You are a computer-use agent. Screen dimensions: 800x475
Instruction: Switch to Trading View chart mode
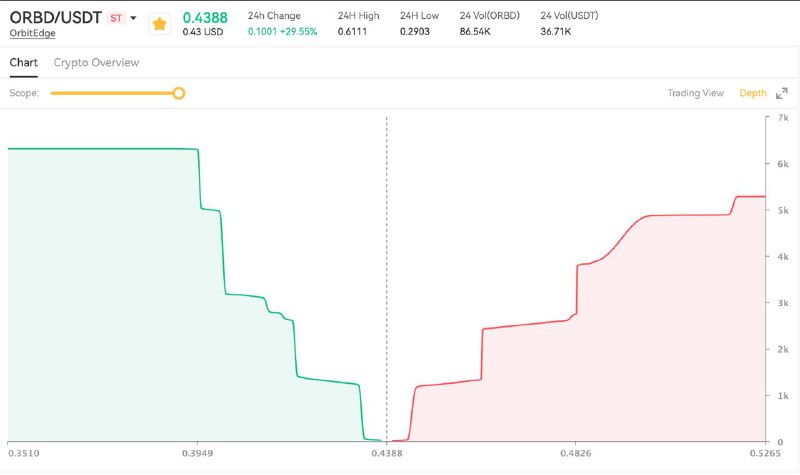(x=695, y=93)
